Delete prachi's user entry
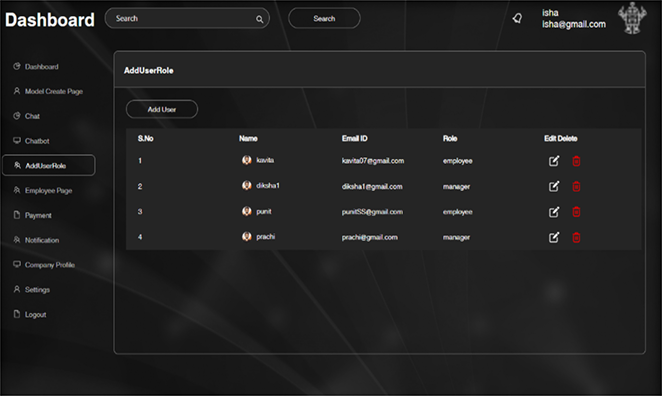 pyautogui.click(x=576, y=237)
